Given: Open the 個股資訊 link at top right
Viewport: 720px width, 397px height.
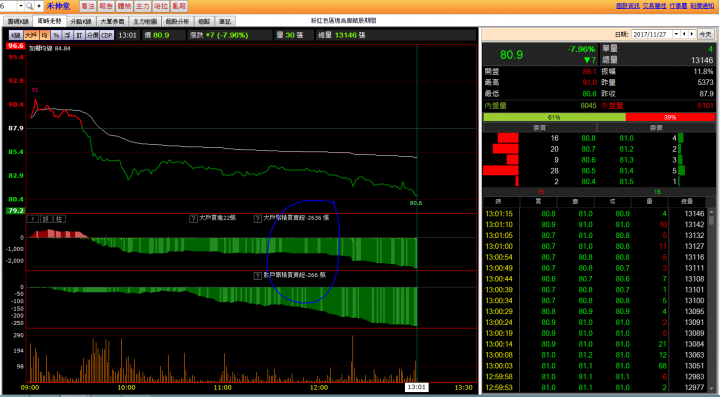Looking at the screenshot, I should tap(627, 6).
